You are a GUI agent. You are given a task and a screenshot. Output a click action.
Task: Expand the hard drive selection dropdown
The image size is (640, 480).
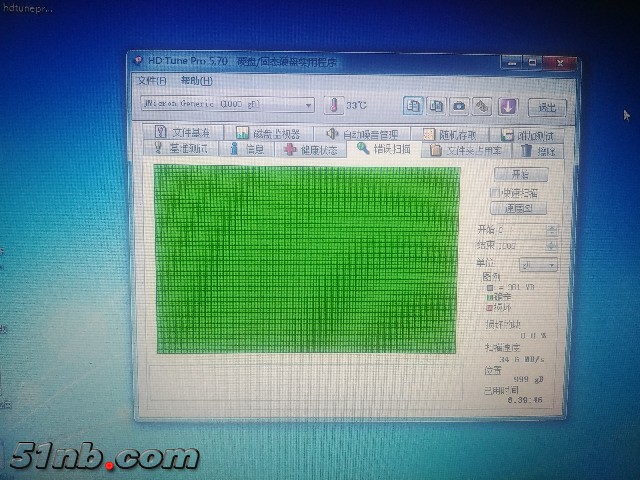click(x=308, y=104)
